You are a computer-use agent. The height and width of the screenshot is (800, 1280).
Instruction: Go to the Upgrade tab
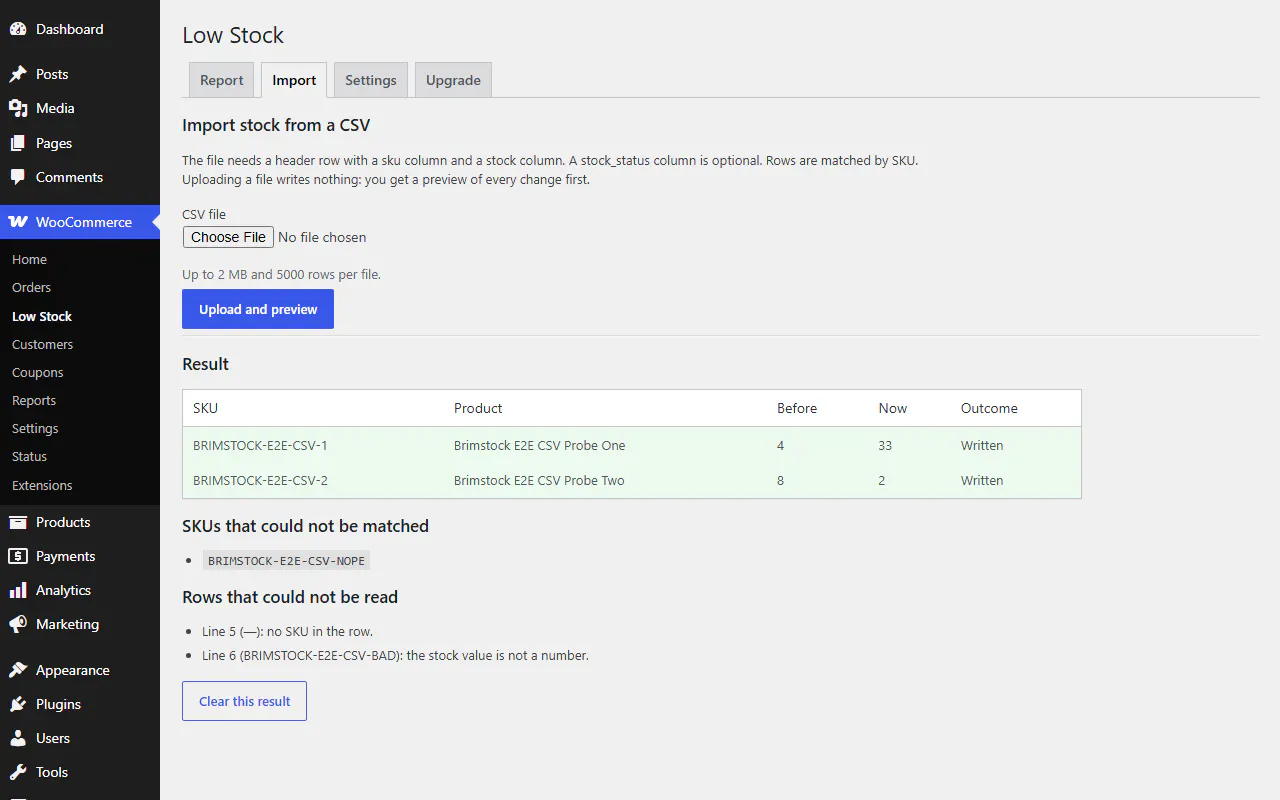click(453, 80)
